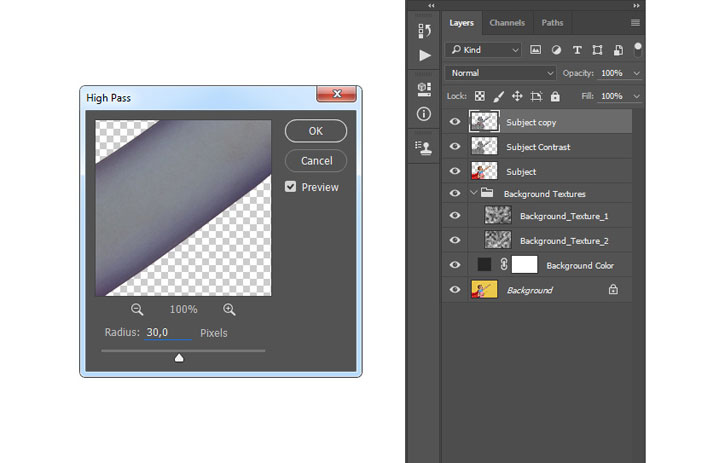Lock image pixels brush icon
The height and width of the screenshot is (463, 725).
(x=498, y=96)
